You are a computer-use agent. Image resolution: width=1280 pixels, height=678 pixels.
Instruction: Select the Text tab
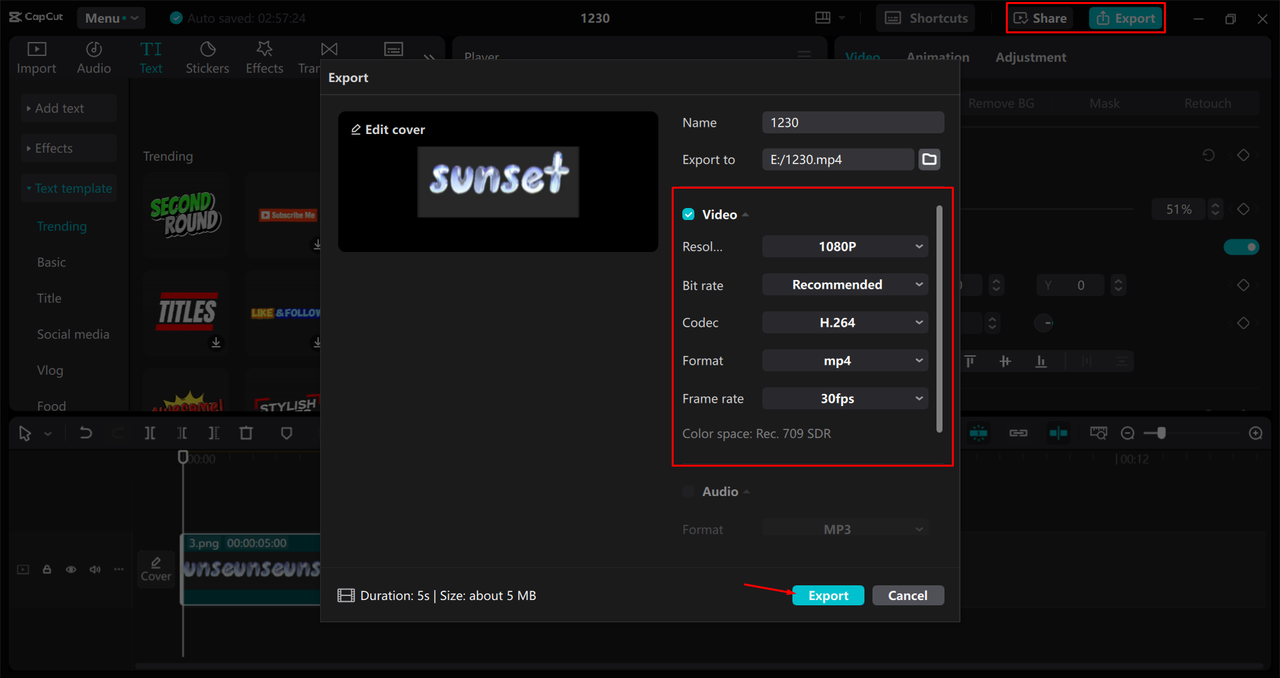tap(151, 58)
